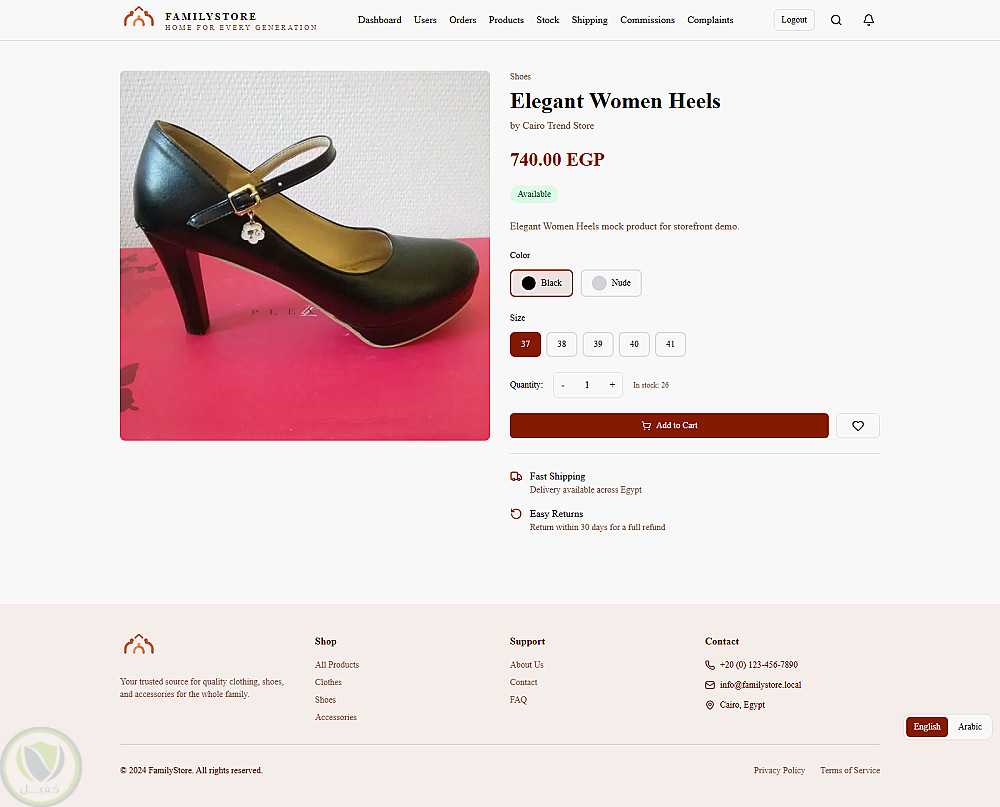Viewport: 1000px width, 807px height.
Task: Switch language to Arabic
Action: click(x=969, y=727)
